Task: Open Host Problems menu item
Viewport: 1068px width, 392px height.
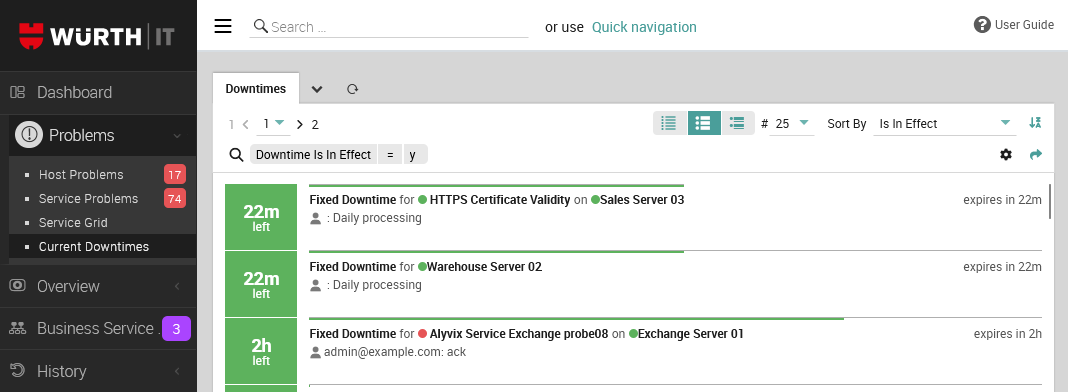Action: (x=81, y=175)
